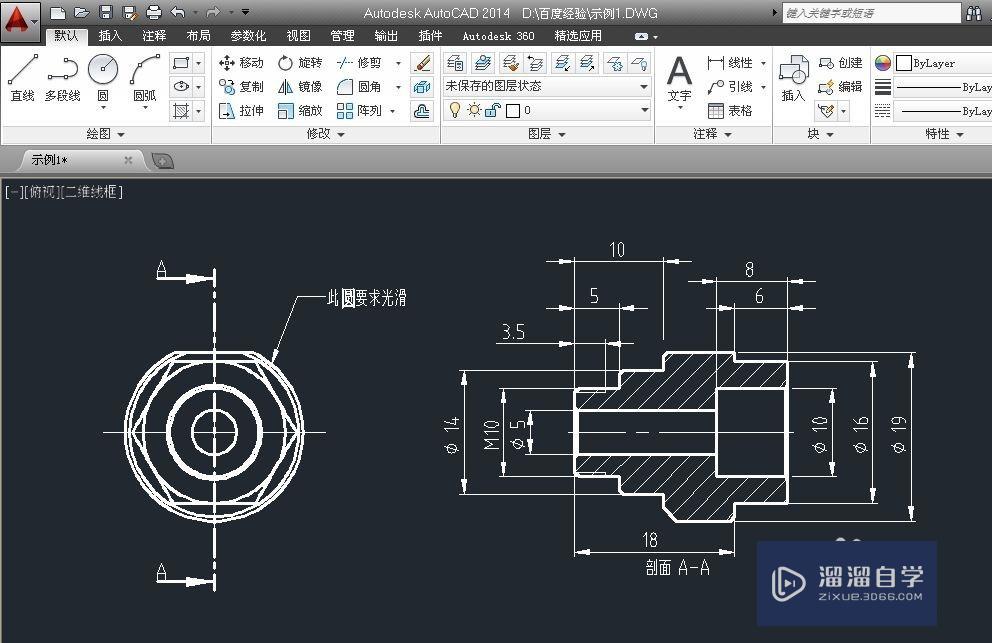Click the 创建 create block button

tap(840, 63)
